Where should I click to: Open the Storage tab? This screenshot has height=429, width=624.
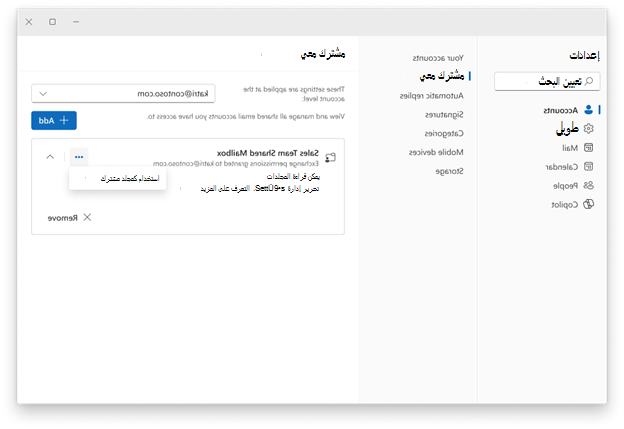coord(449,172)
